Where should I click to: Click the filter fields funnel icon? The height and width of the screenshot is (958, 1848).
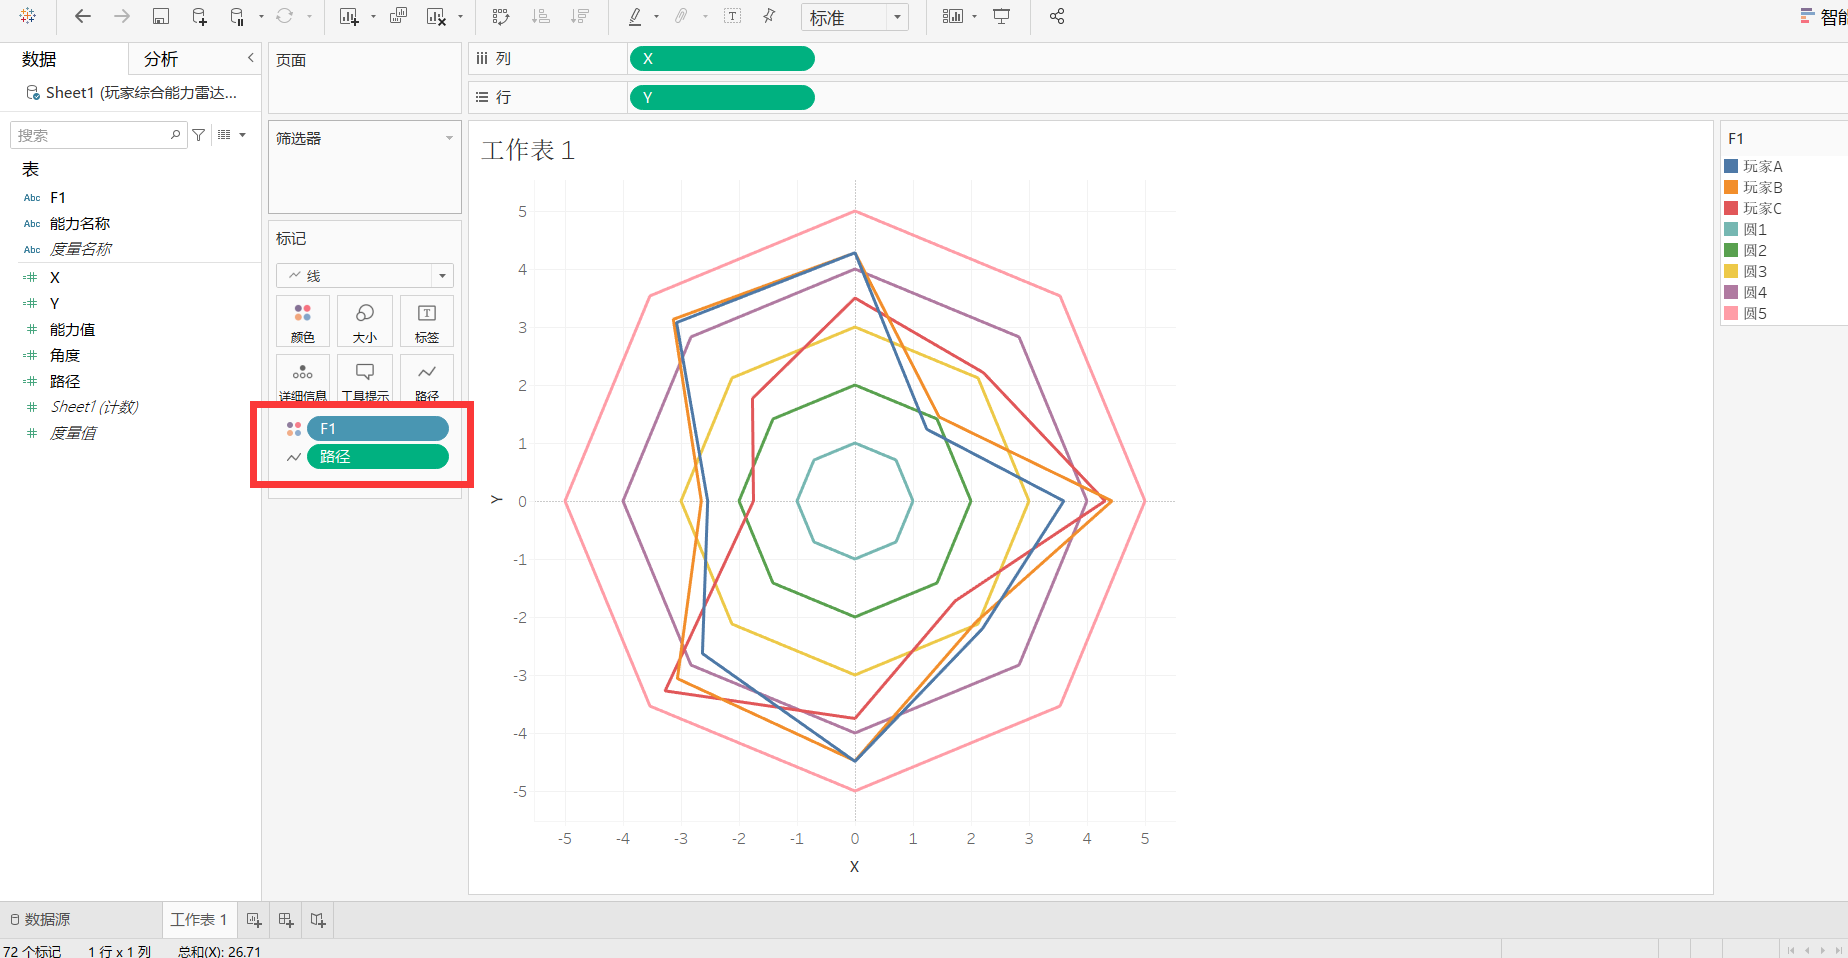[199, 135]
